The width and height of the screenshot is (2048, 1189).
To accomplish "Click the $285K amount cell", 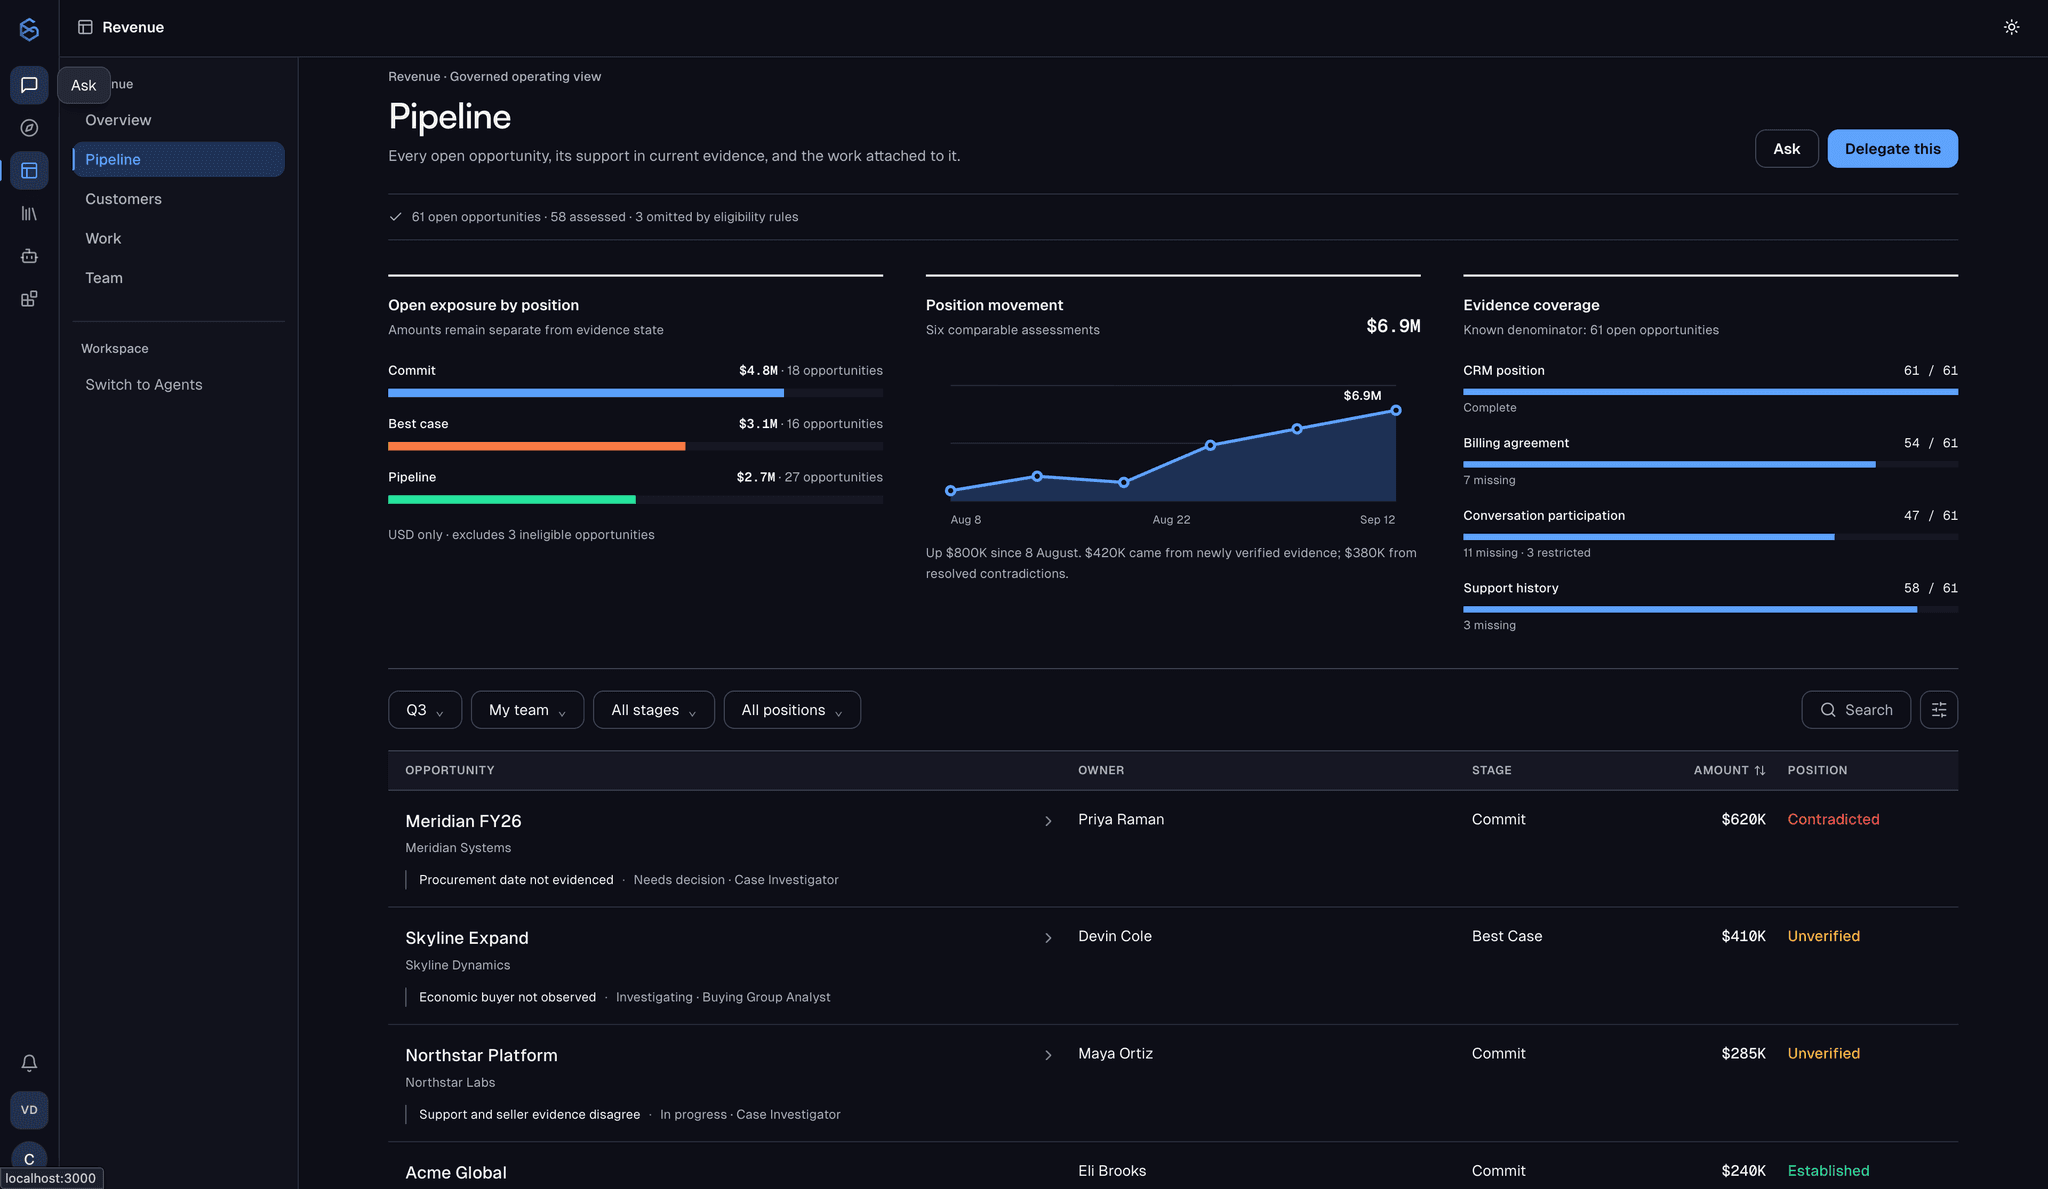I will point(1743,1053).
